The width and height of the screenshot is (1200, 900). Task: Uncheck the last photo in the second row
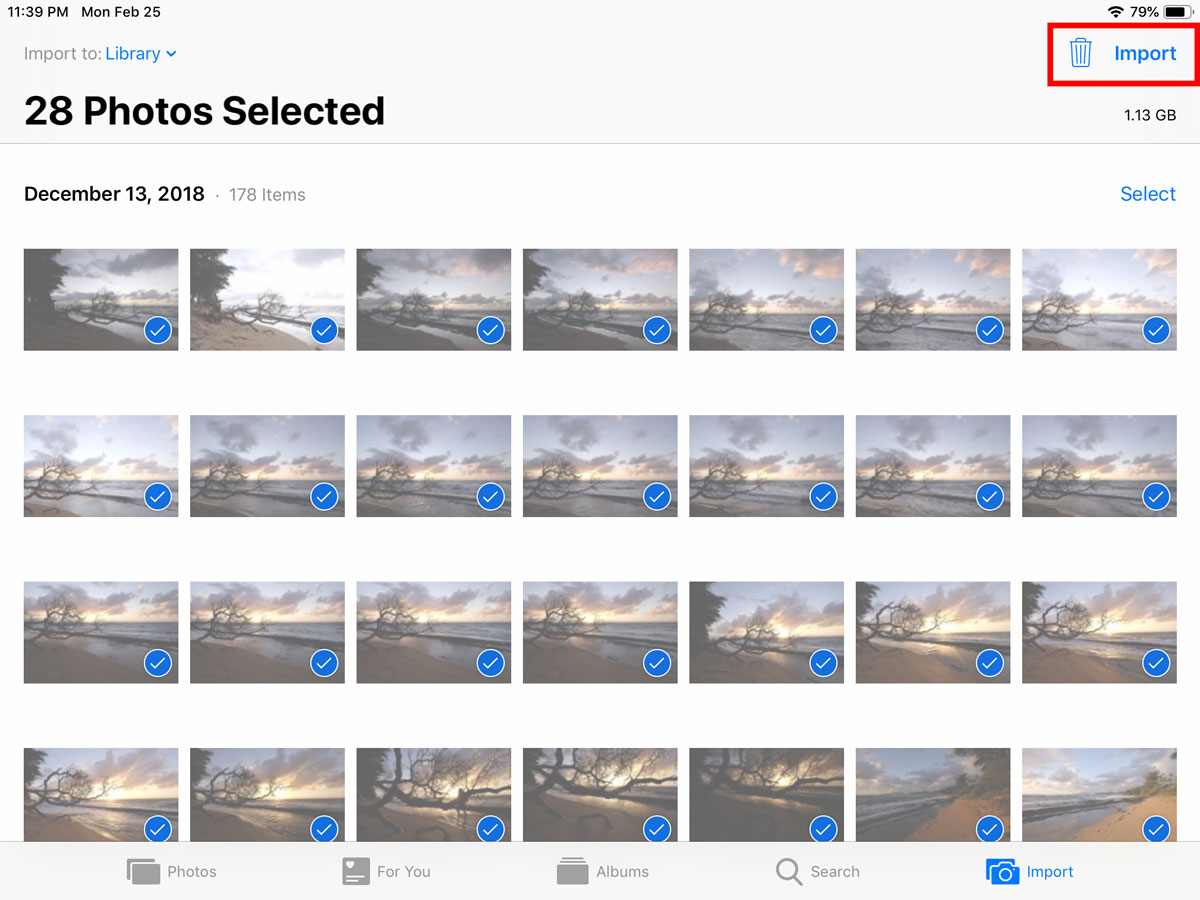tap(1156, 495)
